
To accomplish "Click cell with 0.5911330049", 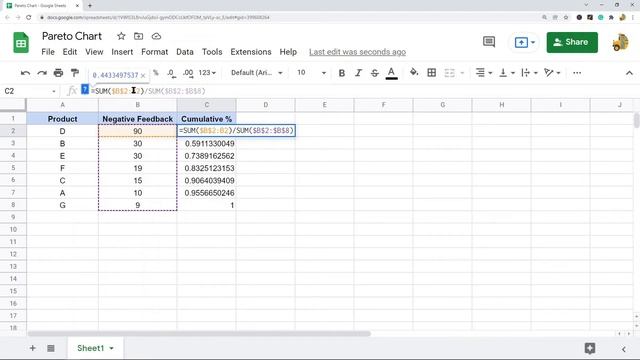I will click(207, 144).
